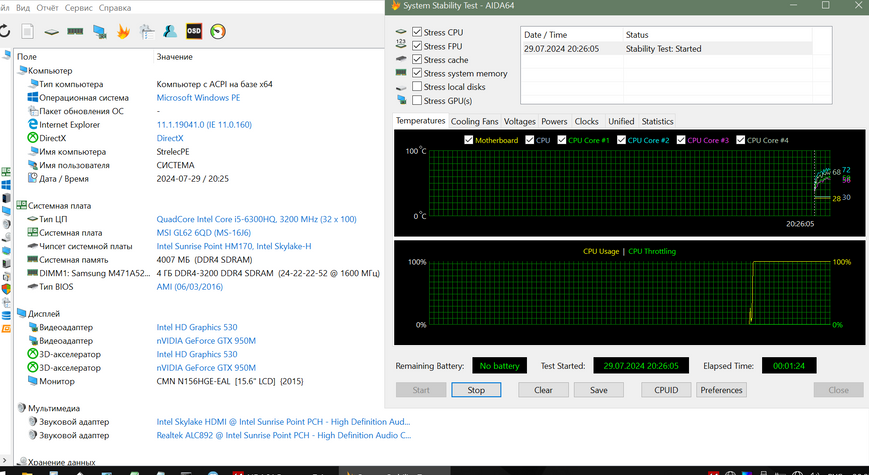Image resolution: width=869 pixels, height=475 pixels.
Task: Click the Clear button
Action: [x=543, y=390]
